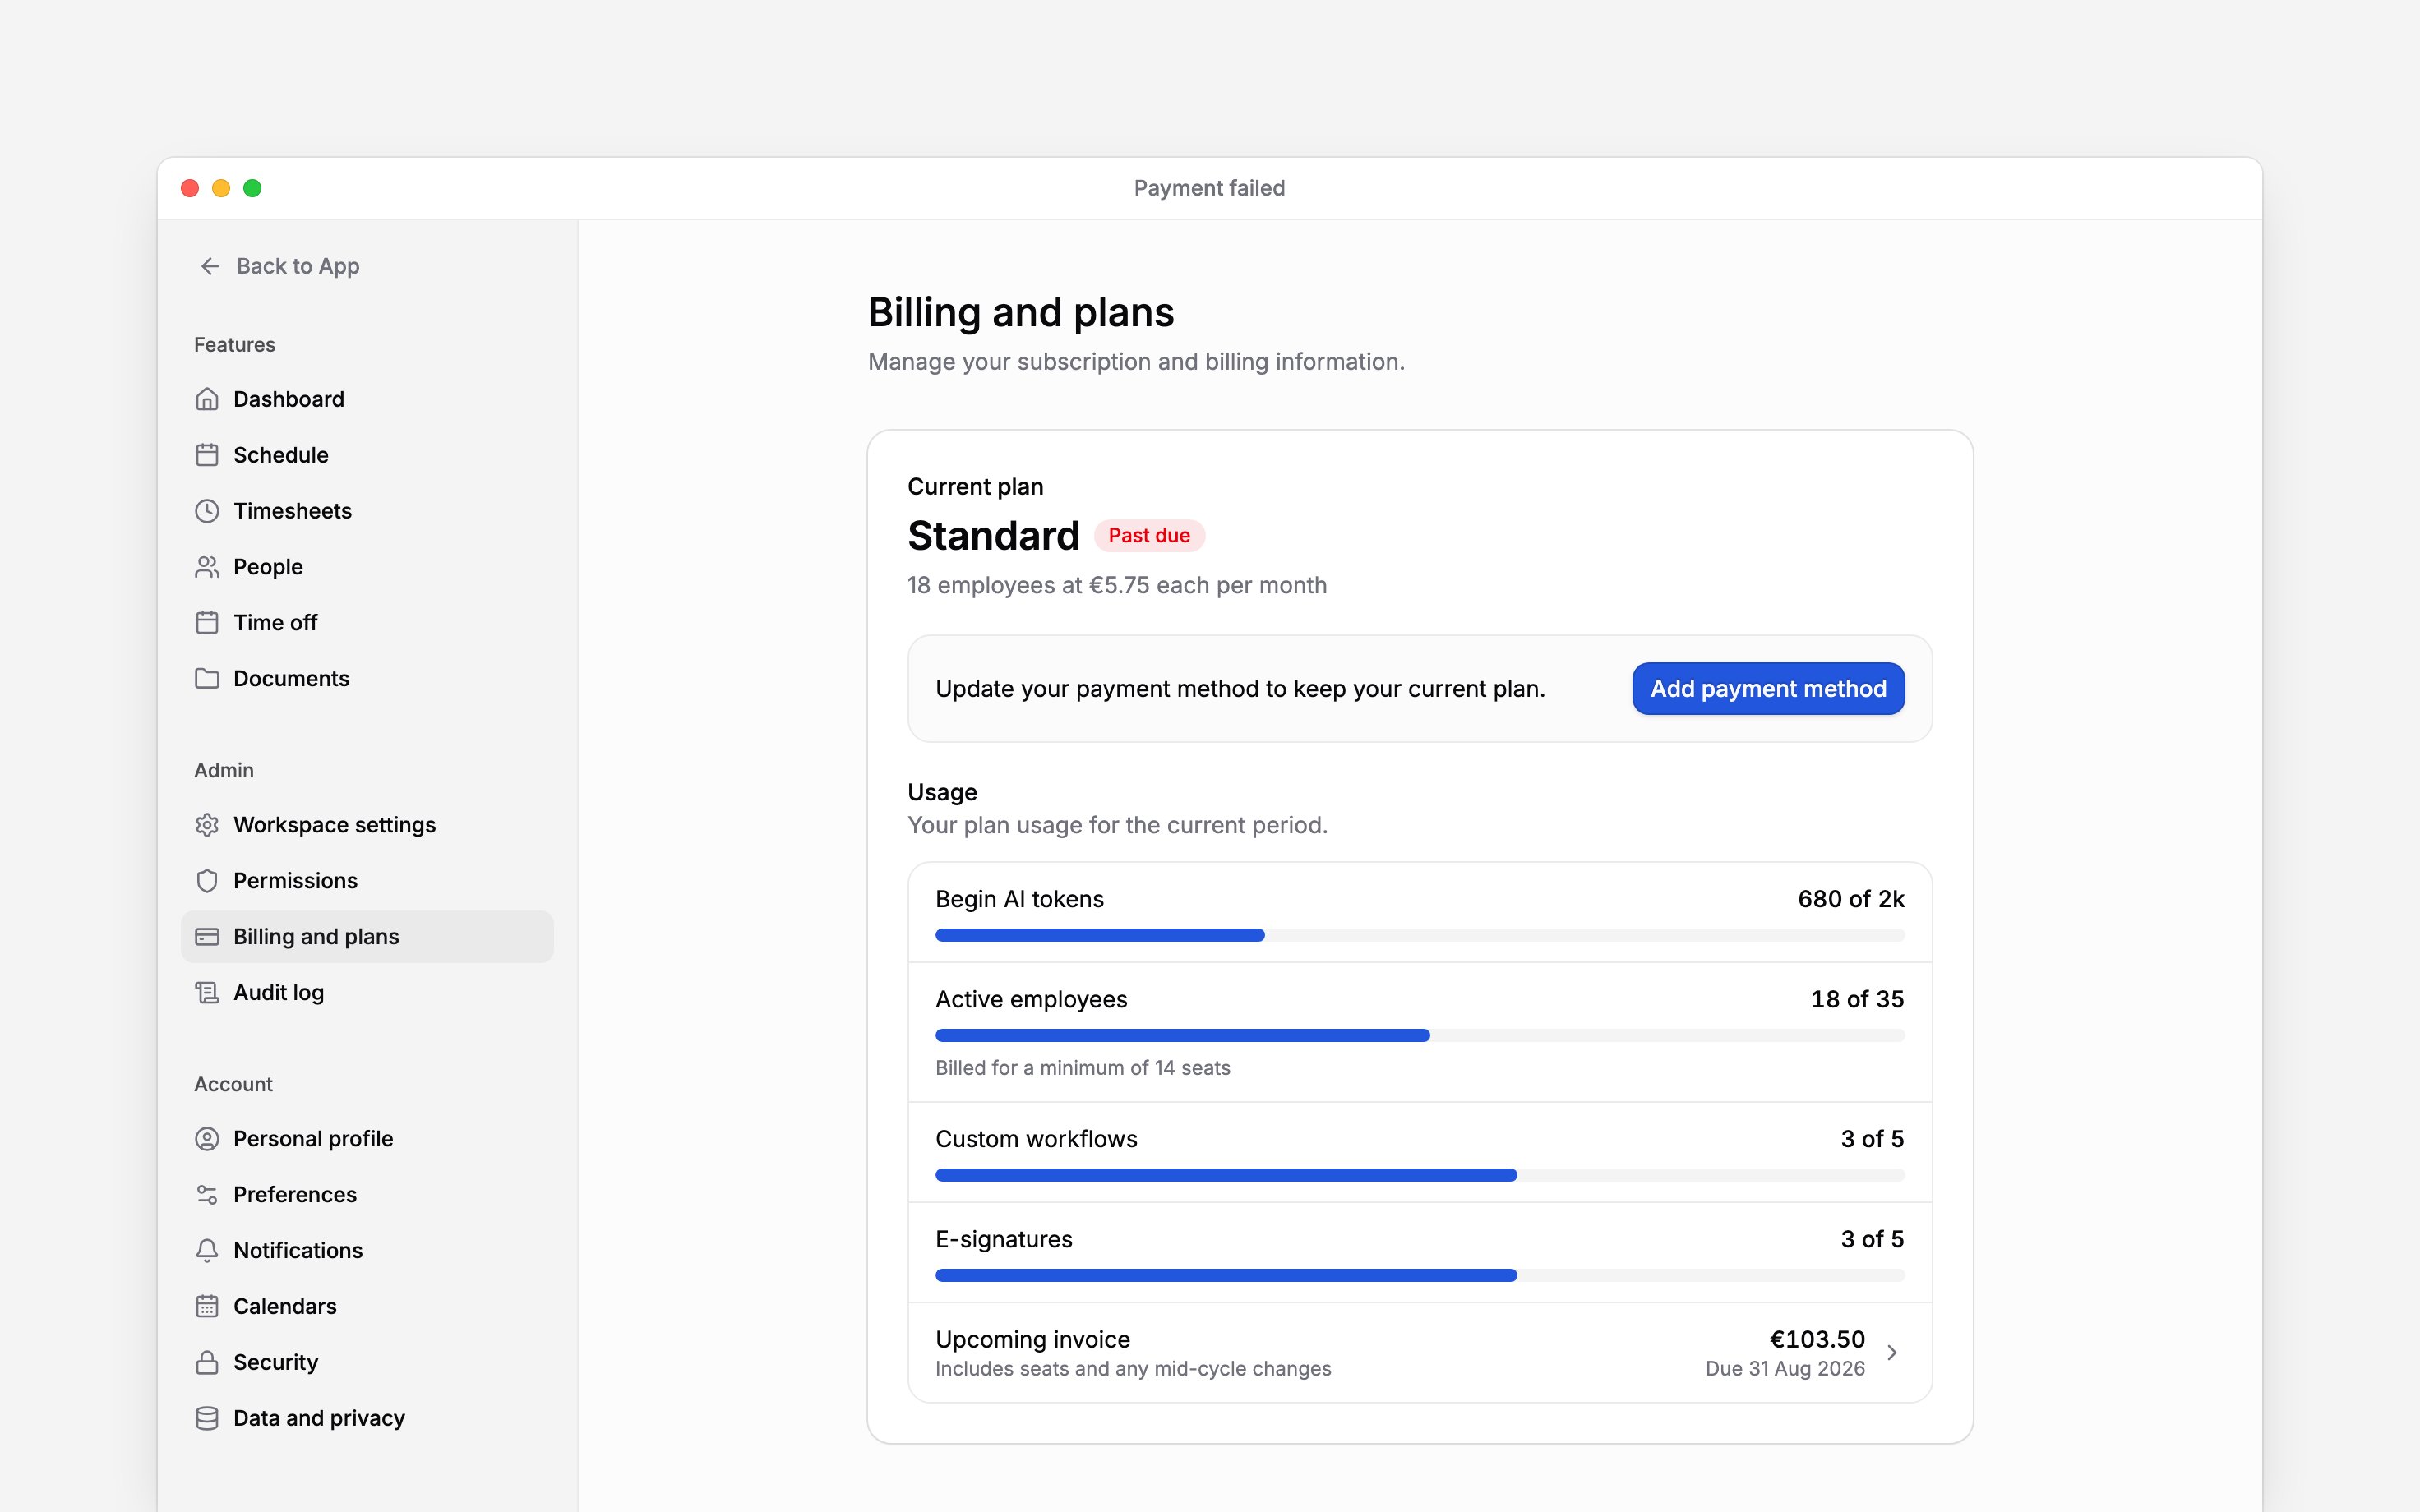Click the Payment failed window title
The height and width of the screenshot is (1512, 2420).
pos(1209,188)
